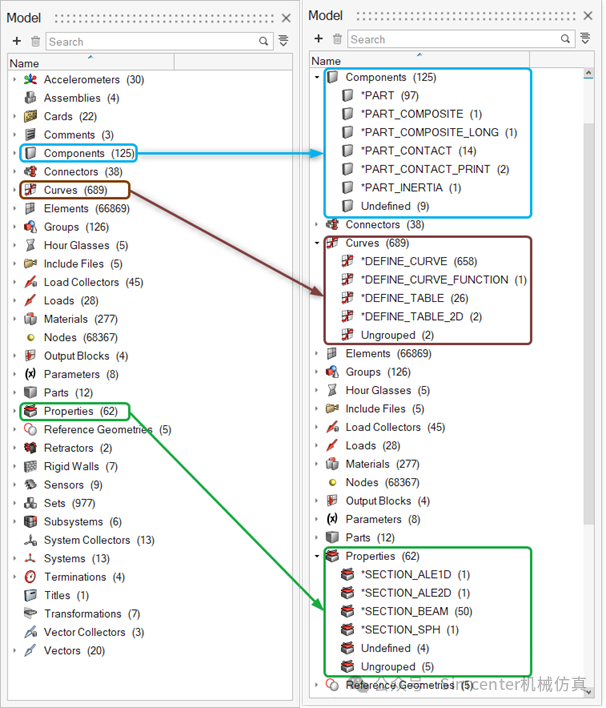Expand the Materials node in left tree
Image resolution: width=606 pixels, height=708 pixels.
(14, 320)
